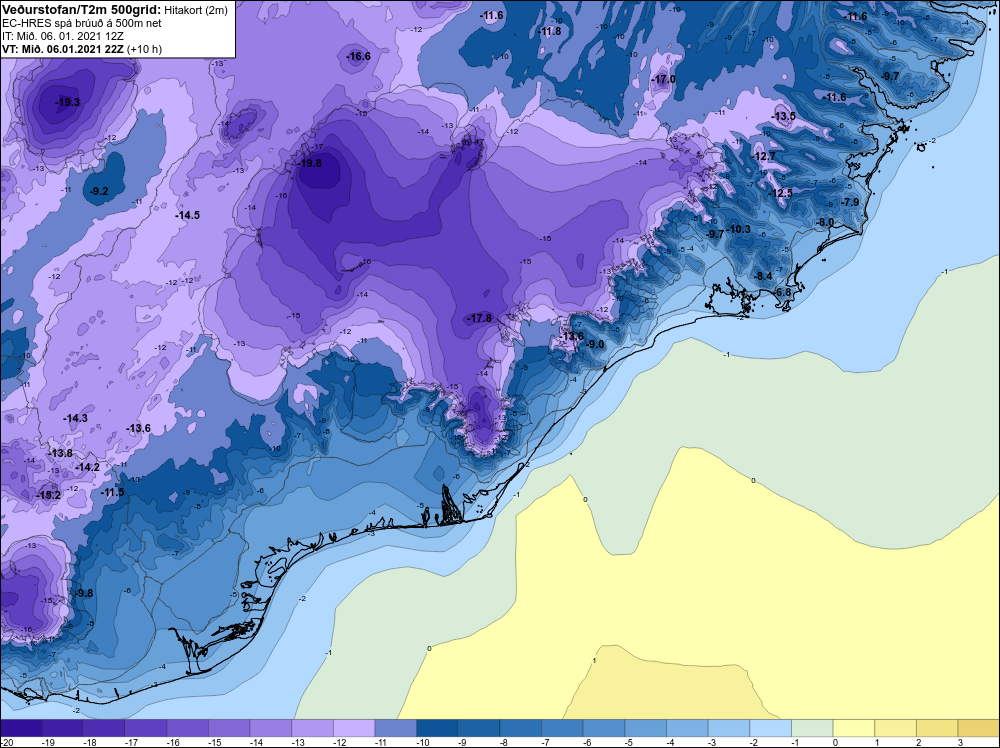Click the 'VT: Mið. 06.01.2021 22Z (+10 h)' line
This screenshot has width=1000, height=748.
[x=82, y=49]
